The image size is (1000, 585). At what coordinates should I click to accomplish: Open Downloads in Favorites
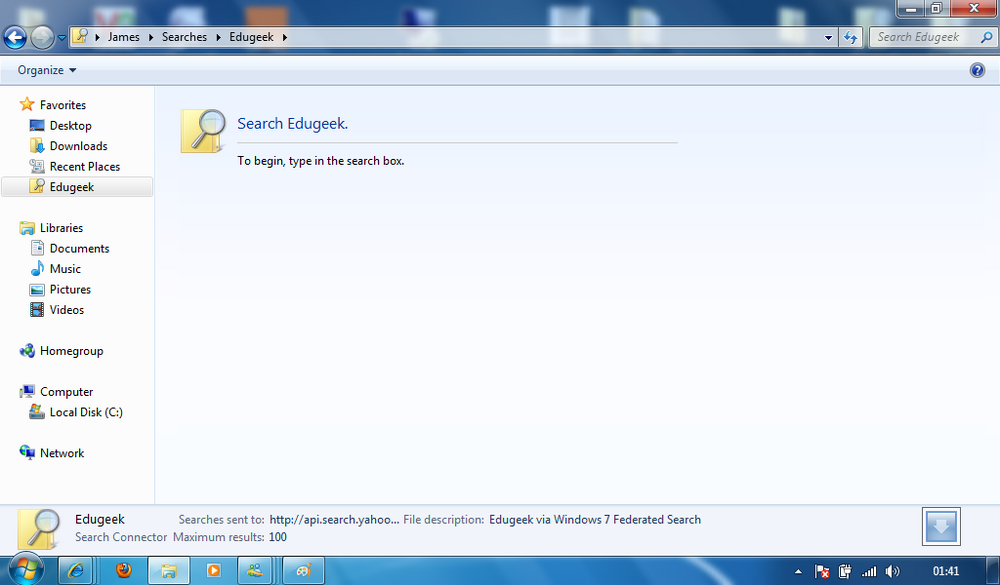coord(78,146)
